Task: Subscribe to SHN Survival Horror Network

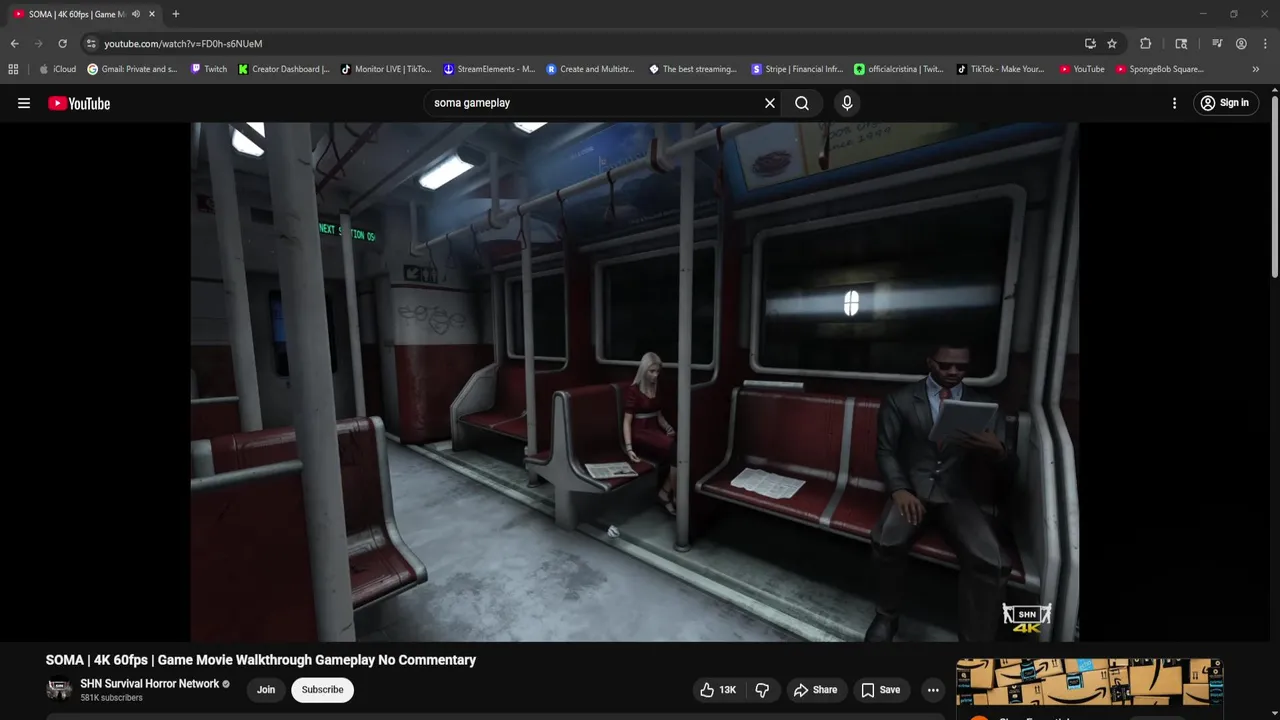Action: 322,690
